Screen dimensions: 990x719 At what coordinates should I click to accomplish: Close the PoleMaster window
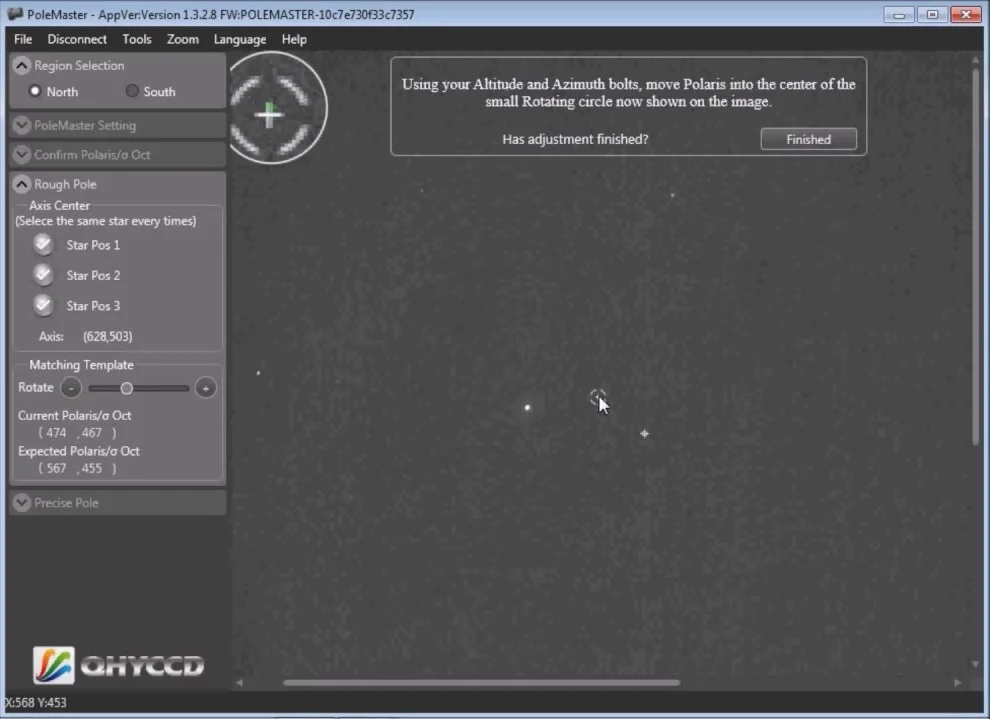tap(966, 14)
